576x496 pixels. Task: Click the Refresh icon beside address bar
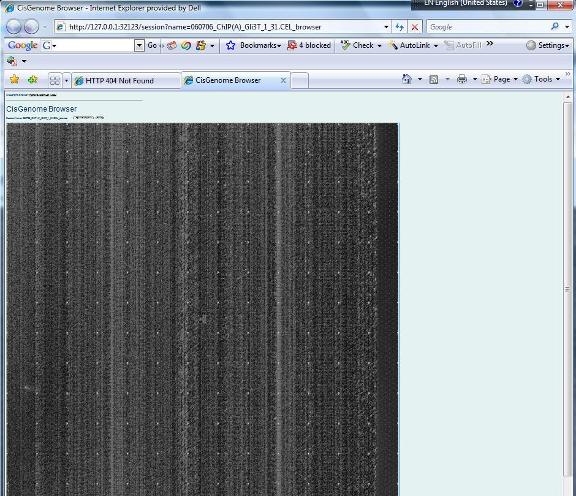point(399,27)
